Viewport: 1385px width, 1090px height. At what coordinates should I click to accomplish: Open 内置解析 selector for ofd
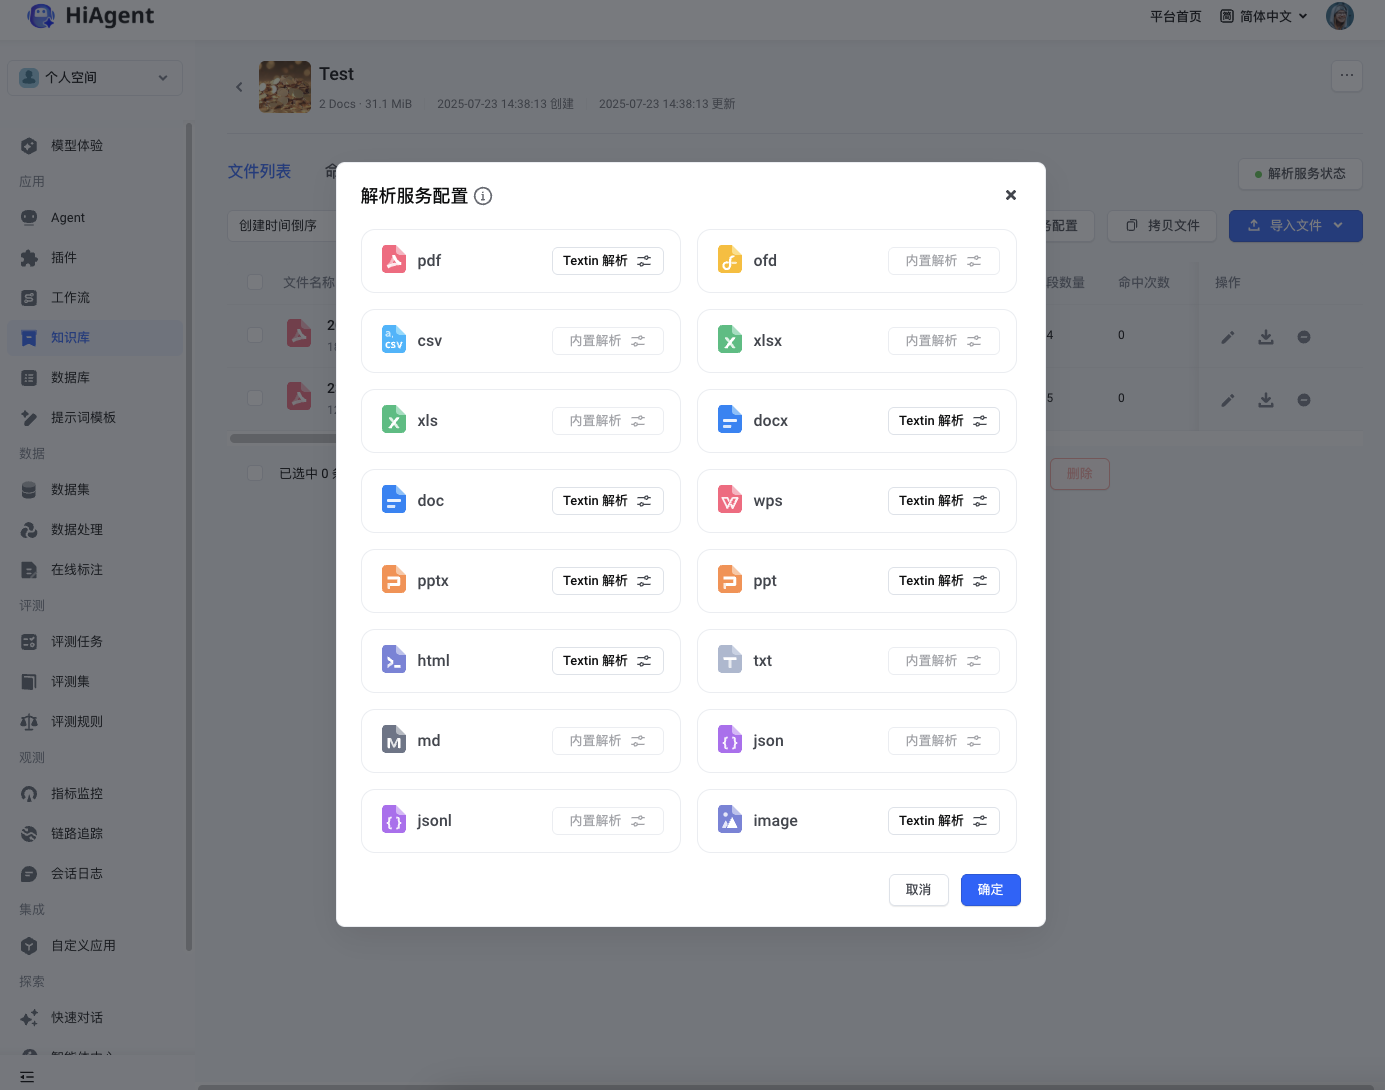pyautogui.click(x=944, y=261)
